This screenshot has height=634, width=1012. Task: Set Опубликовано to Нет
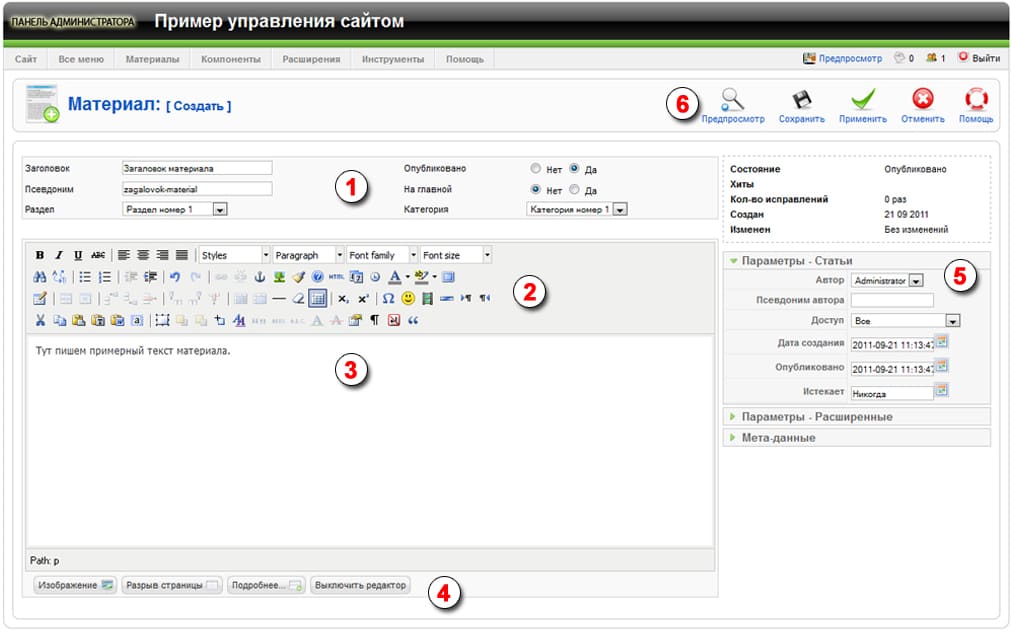[x=536, y=169]
